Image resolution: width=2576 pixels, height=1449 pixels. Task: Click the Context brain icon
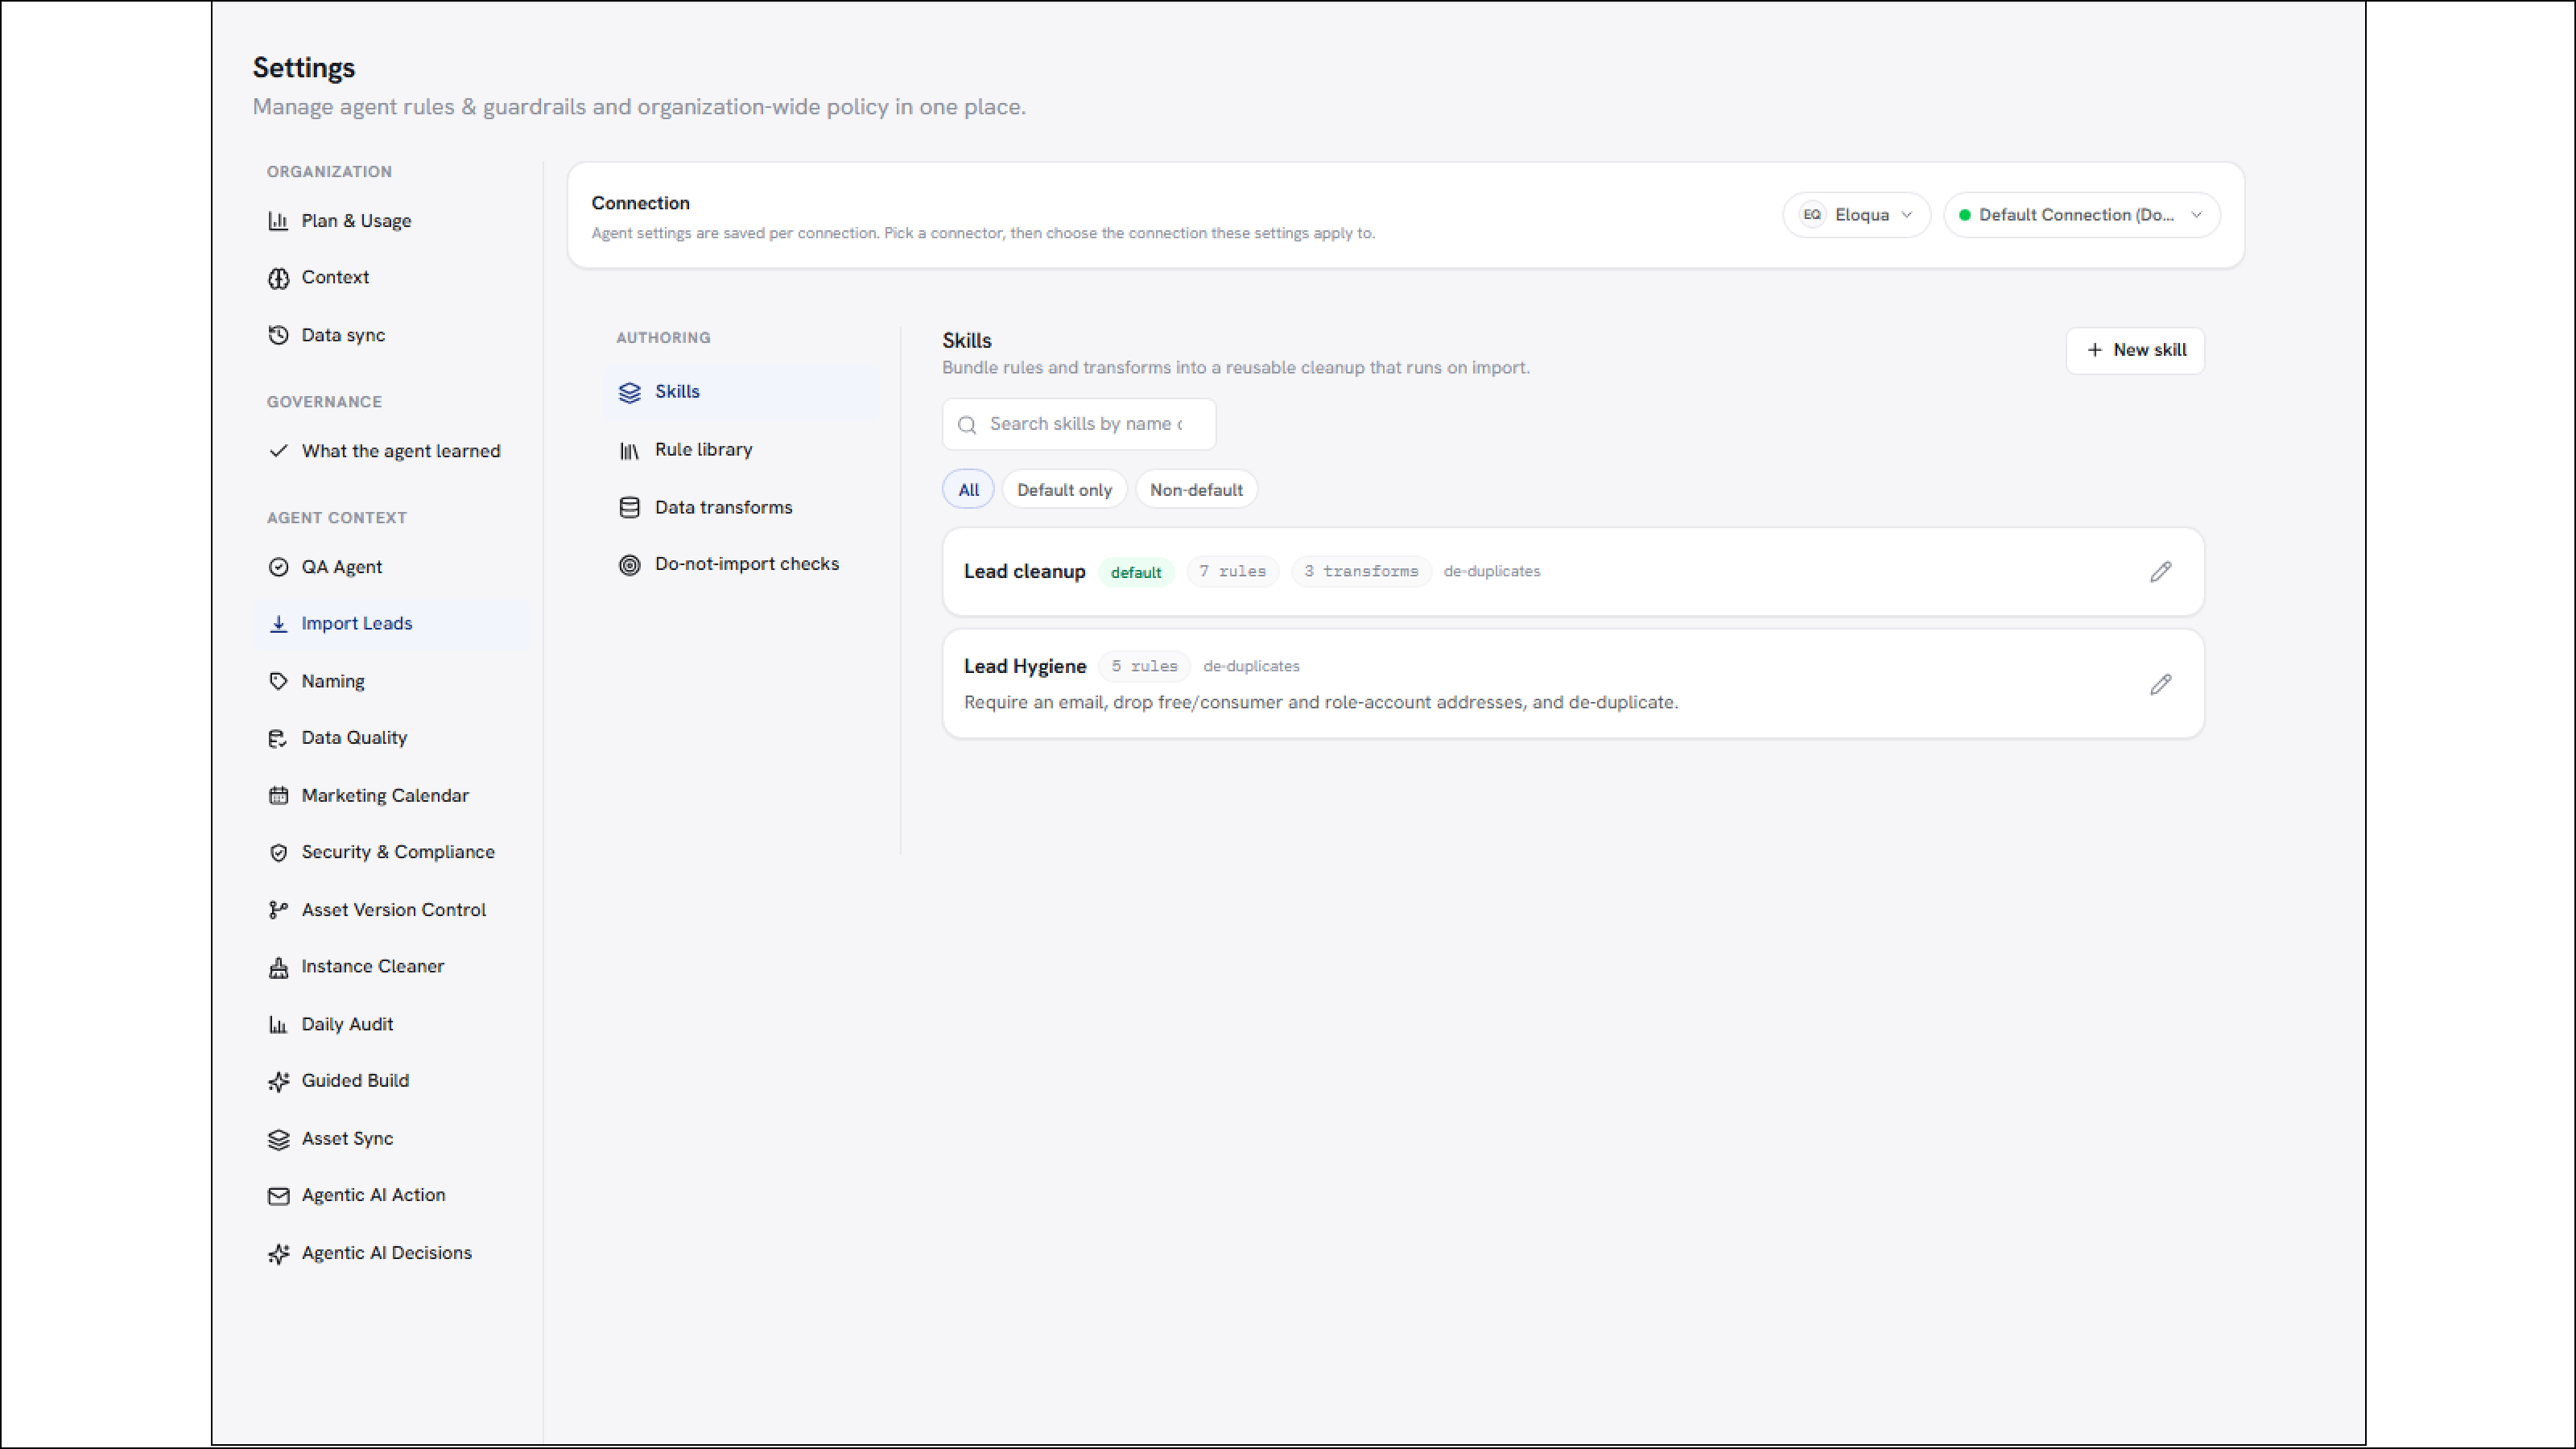[x=278, y=278]
